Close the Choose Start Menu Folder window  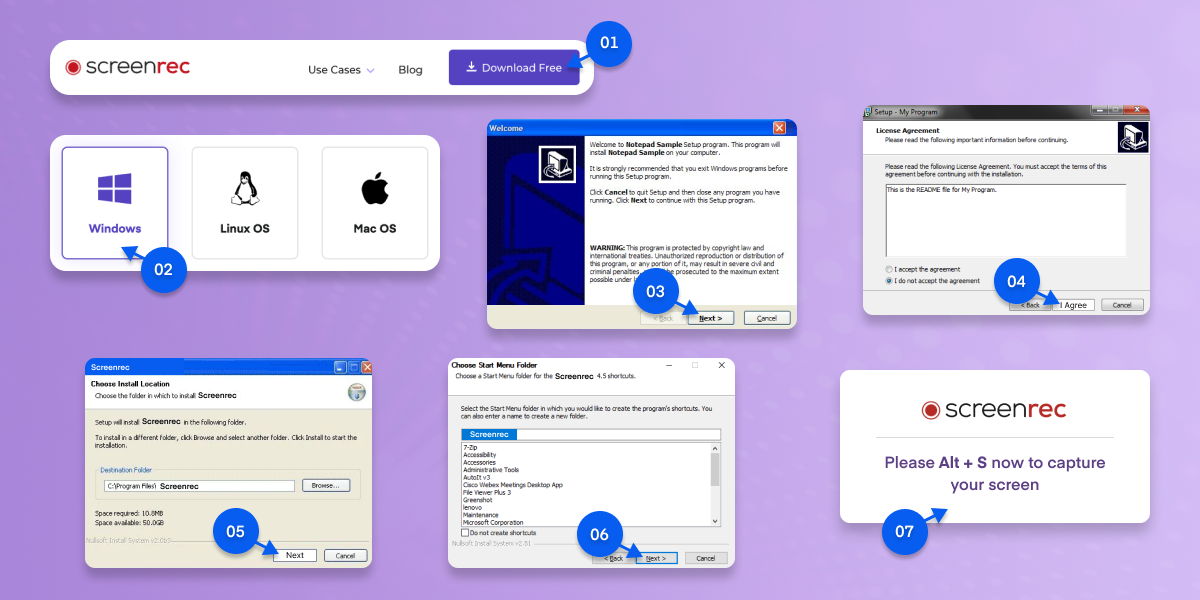coord(720,365)
